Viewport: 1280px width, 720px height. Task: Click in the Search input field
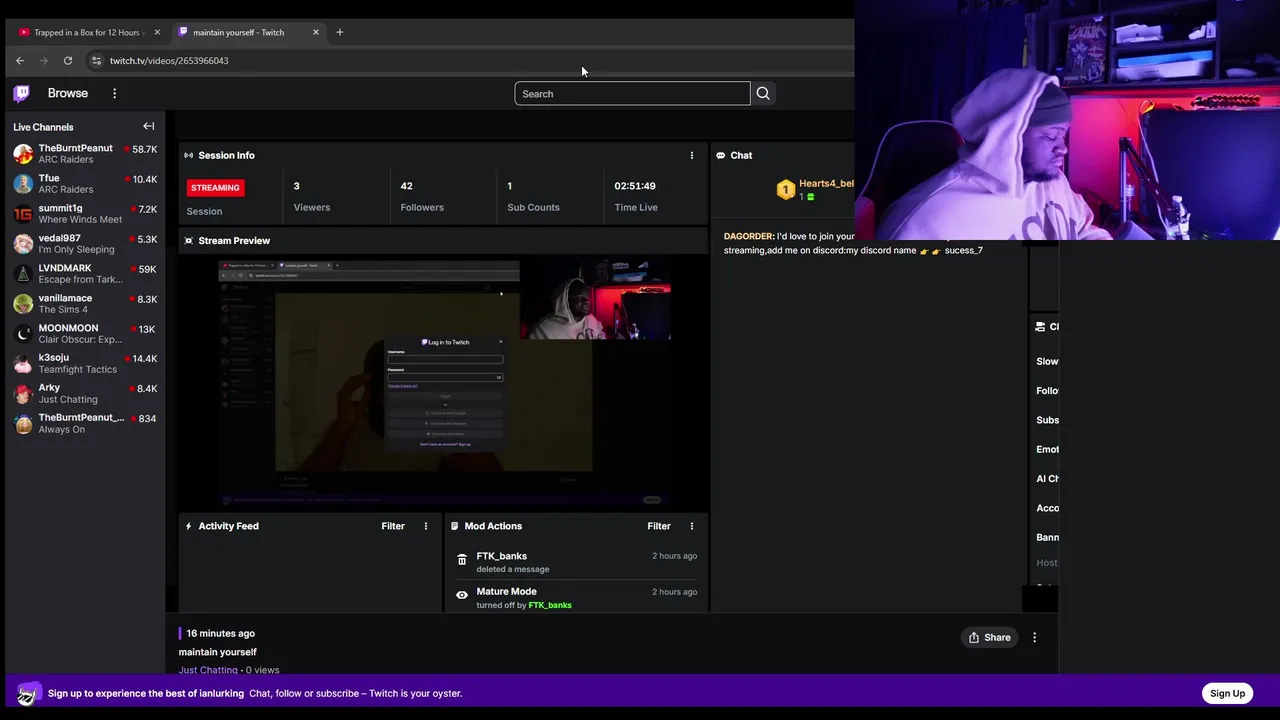(632, 93)
